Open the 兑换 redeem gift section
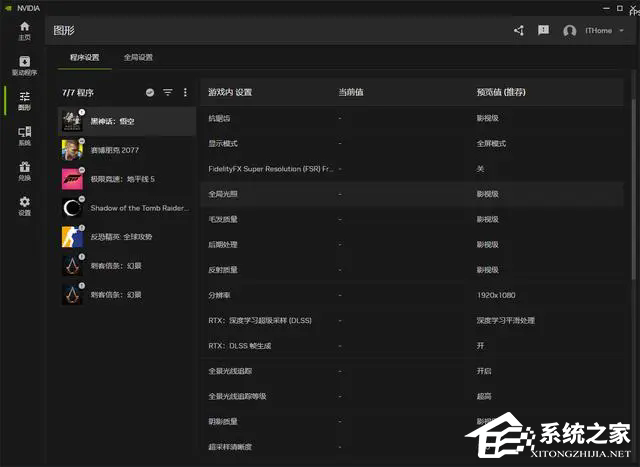640x467 pixels. click(24, 171)
